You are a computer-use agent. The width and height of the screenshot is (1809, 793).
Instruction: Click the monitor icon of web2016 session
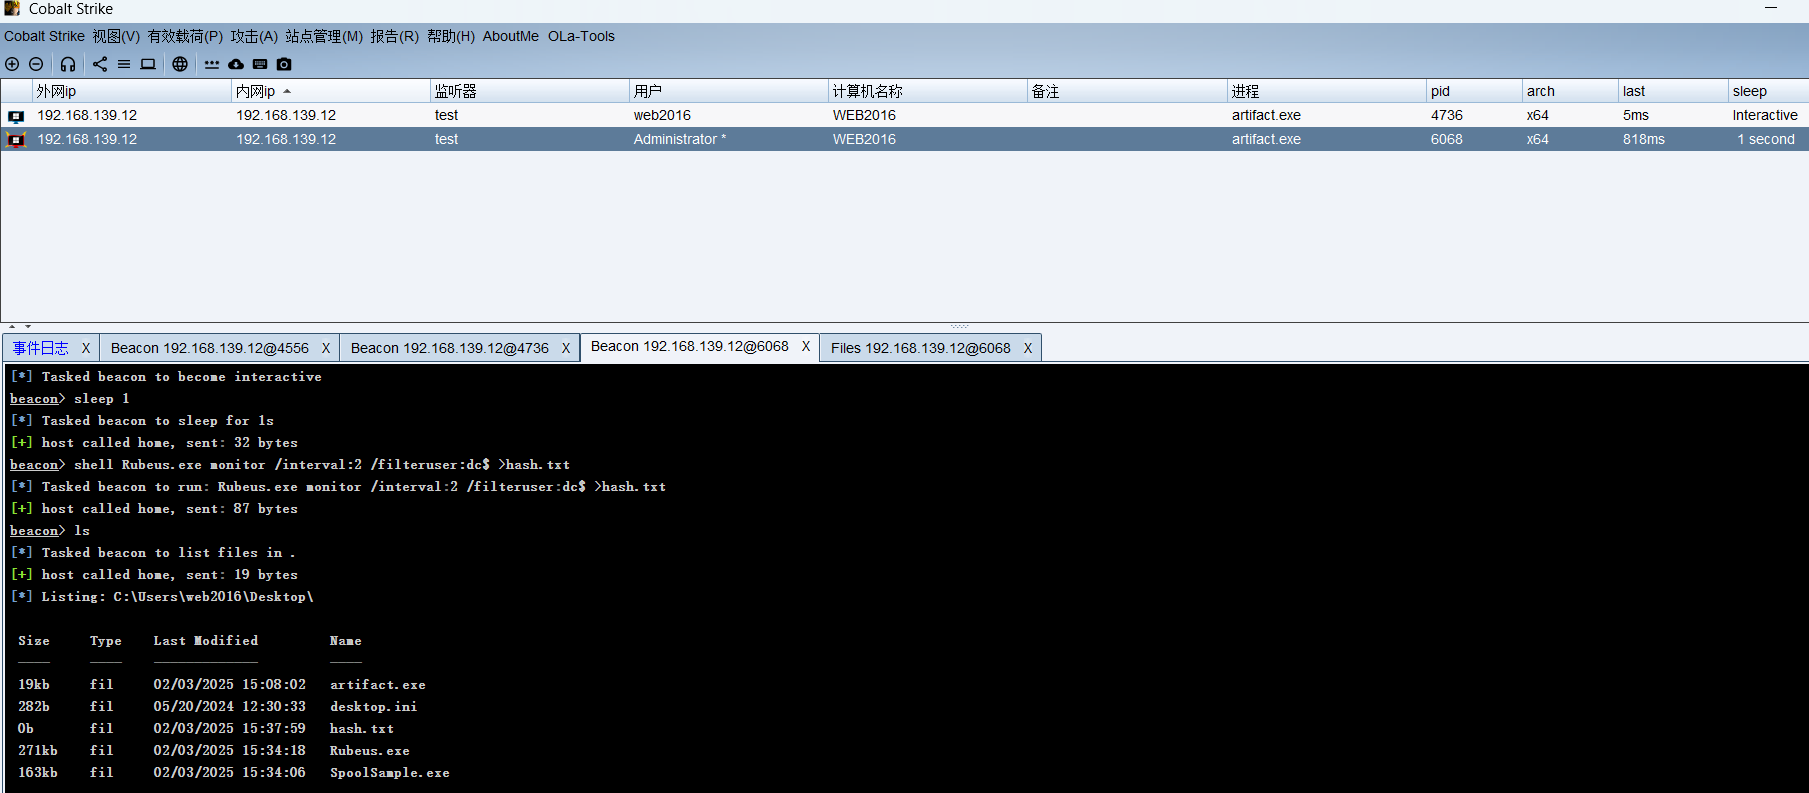[x=16, y=116]
